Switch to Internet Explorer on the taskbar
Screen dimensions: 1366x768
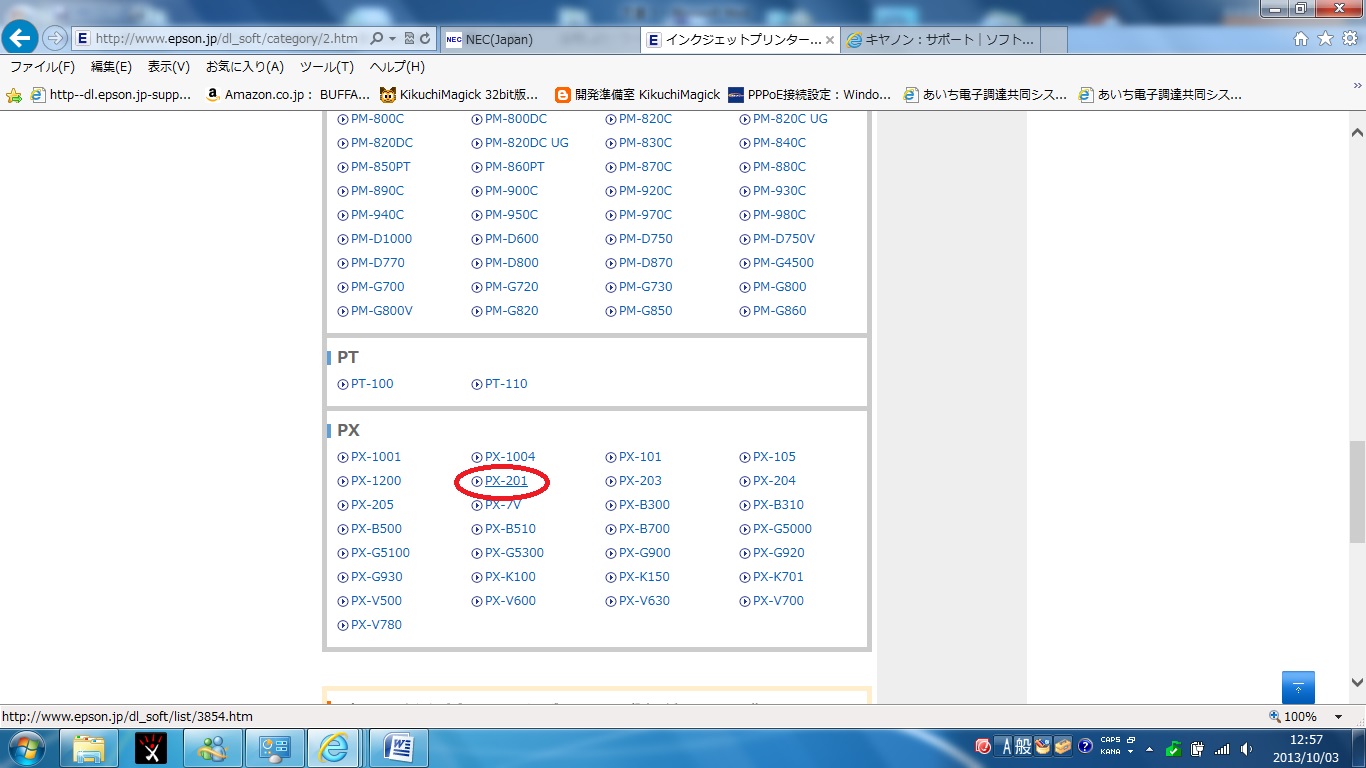(335, 747)
